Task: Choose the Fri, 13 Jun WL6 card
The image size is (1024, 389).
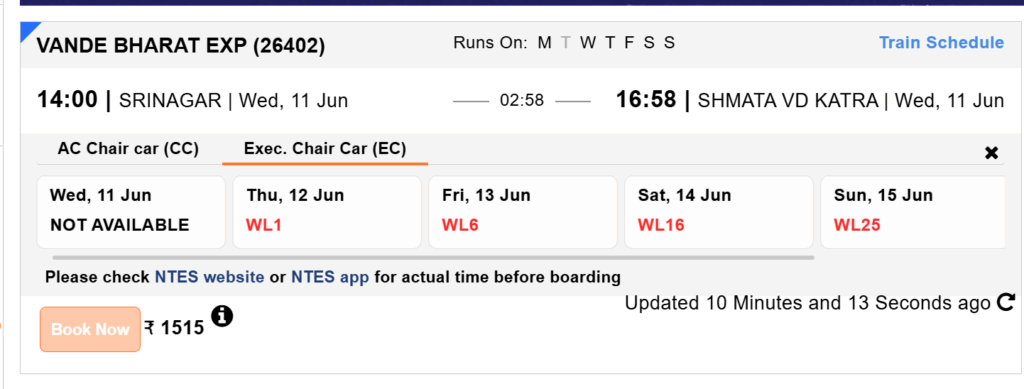Action: click(522, 212)
